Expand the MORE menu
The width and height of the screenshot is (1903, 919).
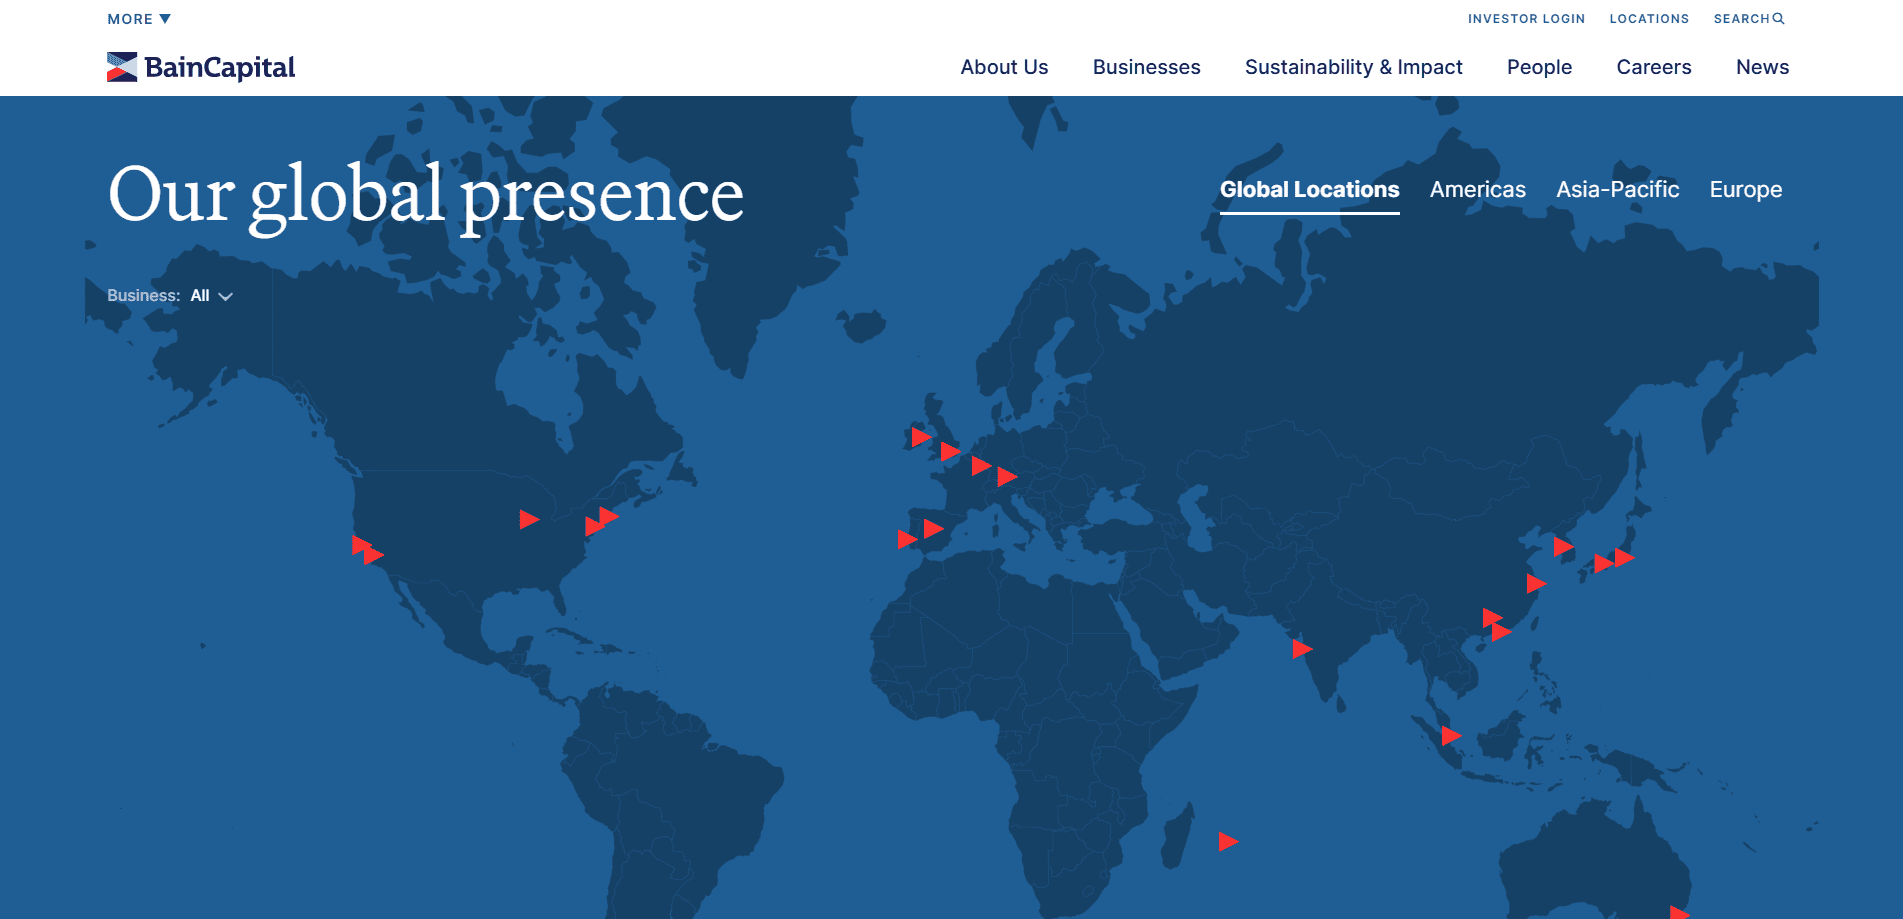138,18
